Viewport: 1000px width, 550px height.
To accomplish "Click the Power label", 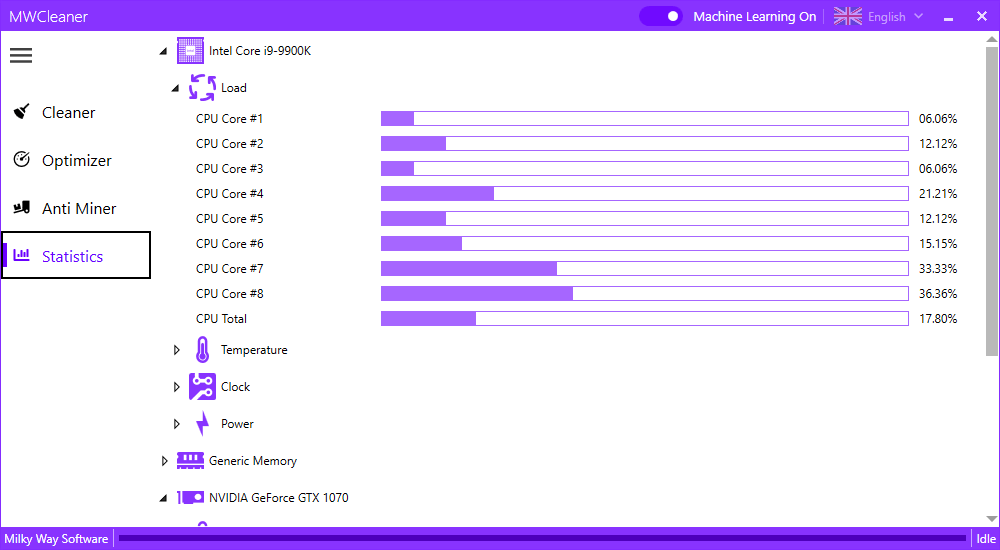I will click(x=237, y=424).
